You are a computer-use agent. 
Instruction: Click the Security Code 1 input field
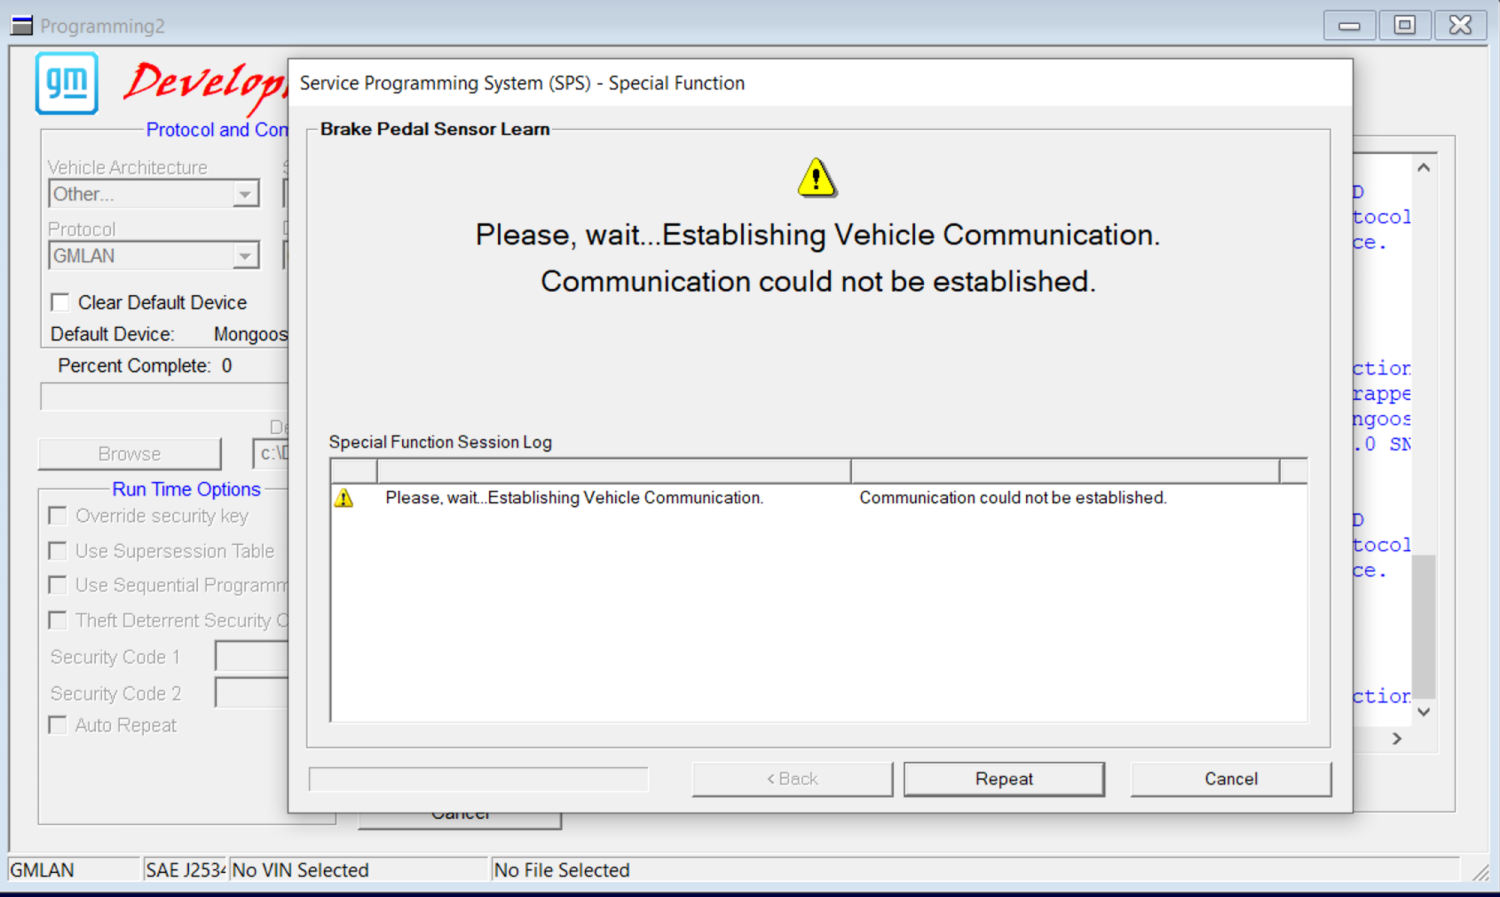point(252,657)
